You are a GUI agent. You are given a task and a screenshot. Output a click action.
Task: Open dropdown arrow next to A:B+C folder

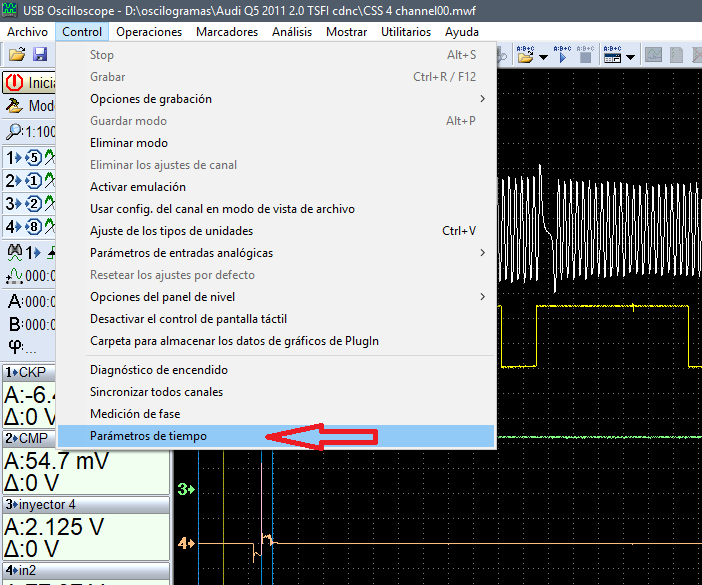click(x=544, y=56)
